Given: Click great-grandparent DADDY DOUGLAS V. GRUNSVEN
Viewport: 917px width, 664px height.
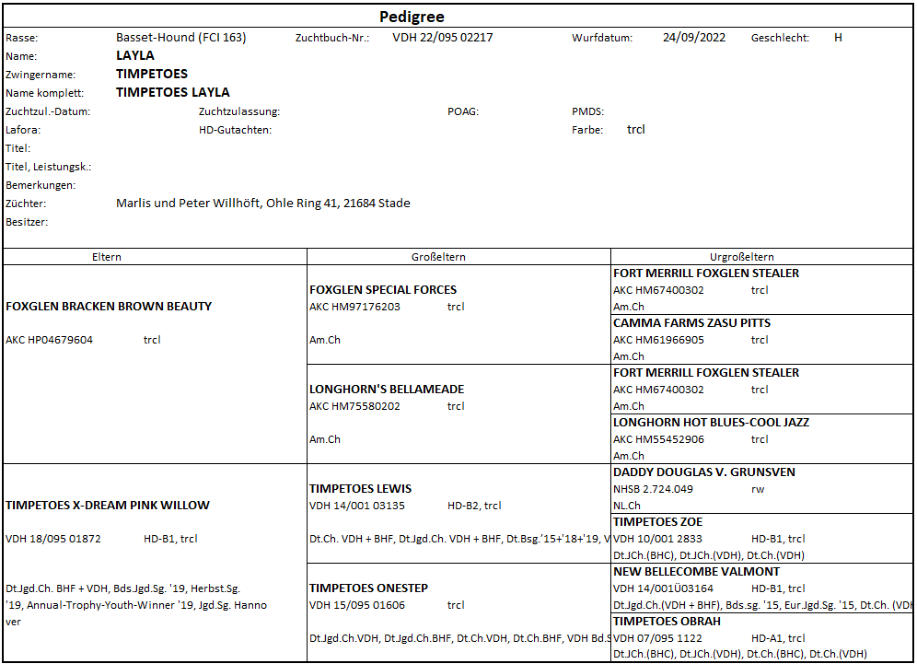Looking at the screenshot, I should pos(704,472).
